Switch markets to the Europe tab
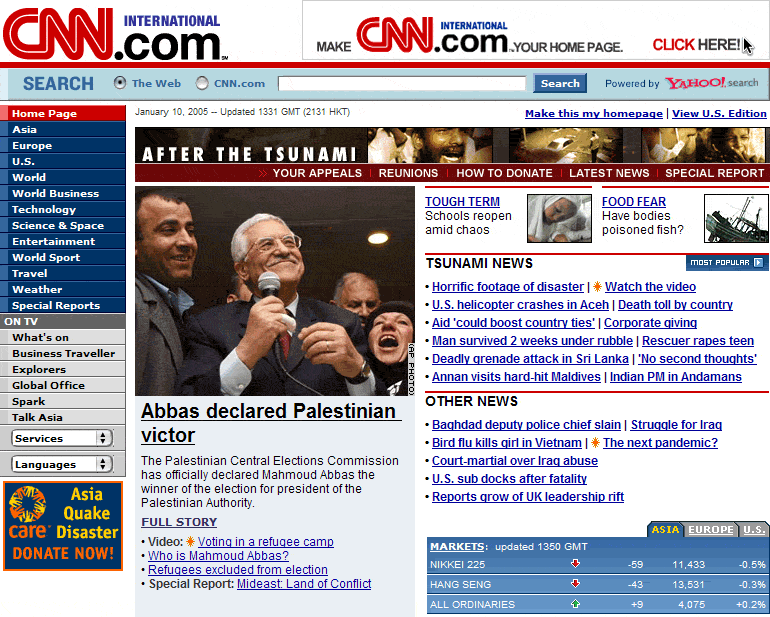The image size is (770, 617). pyautogui.click(x=711, y=530)
